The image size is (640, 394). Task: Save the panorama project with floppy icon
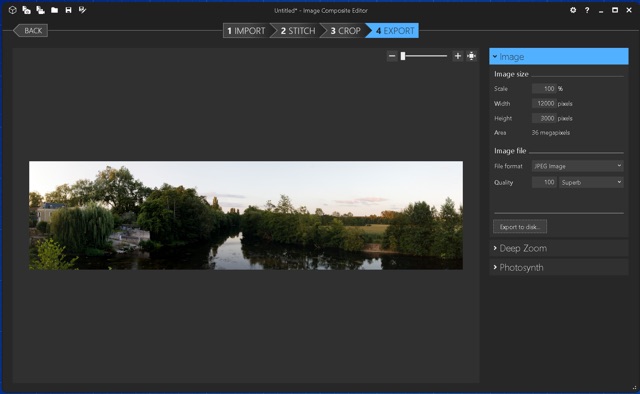[68, 10]
